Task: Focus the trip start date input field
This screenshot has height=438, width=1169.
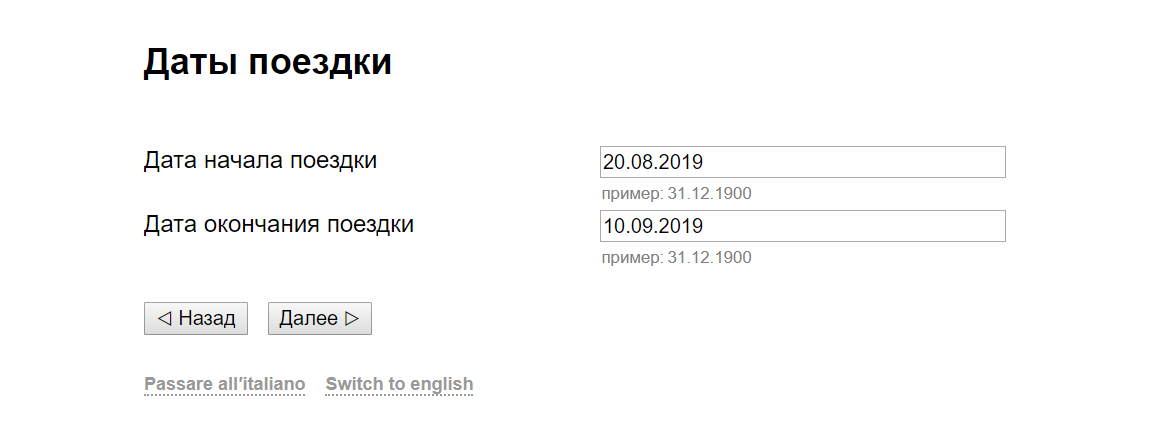Action: click(802, 162)
